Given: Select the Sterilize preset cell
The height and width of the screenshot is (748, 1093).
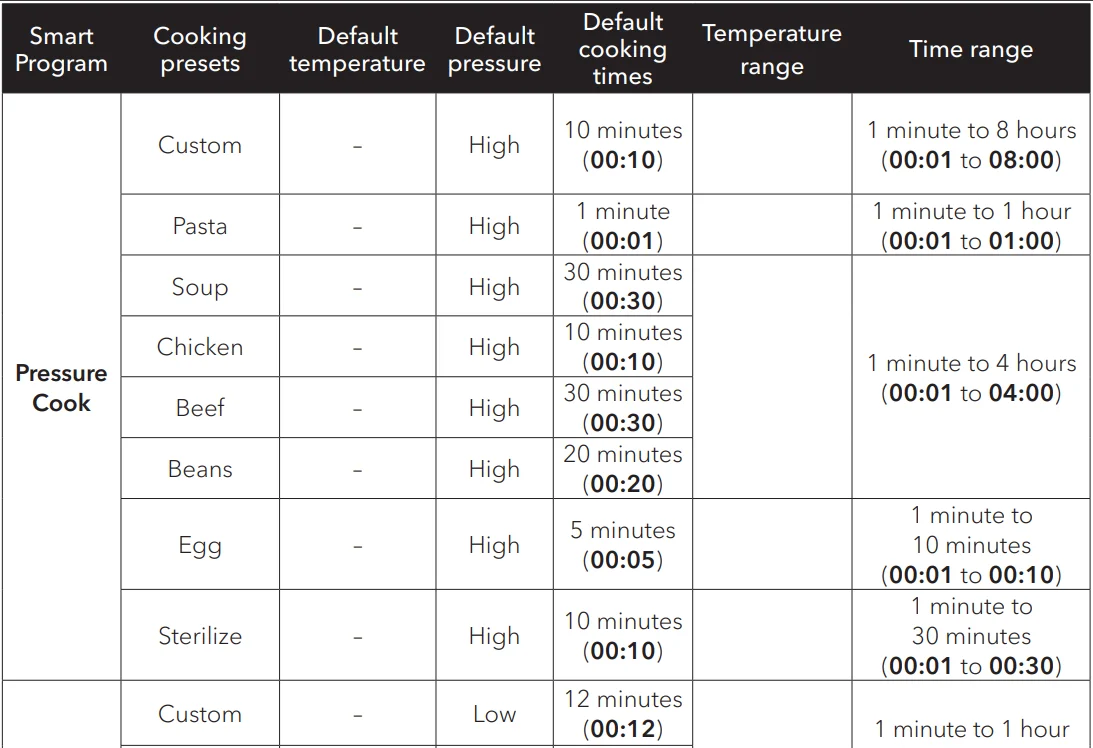Looking at the screenshot, I should coord(199,636).
